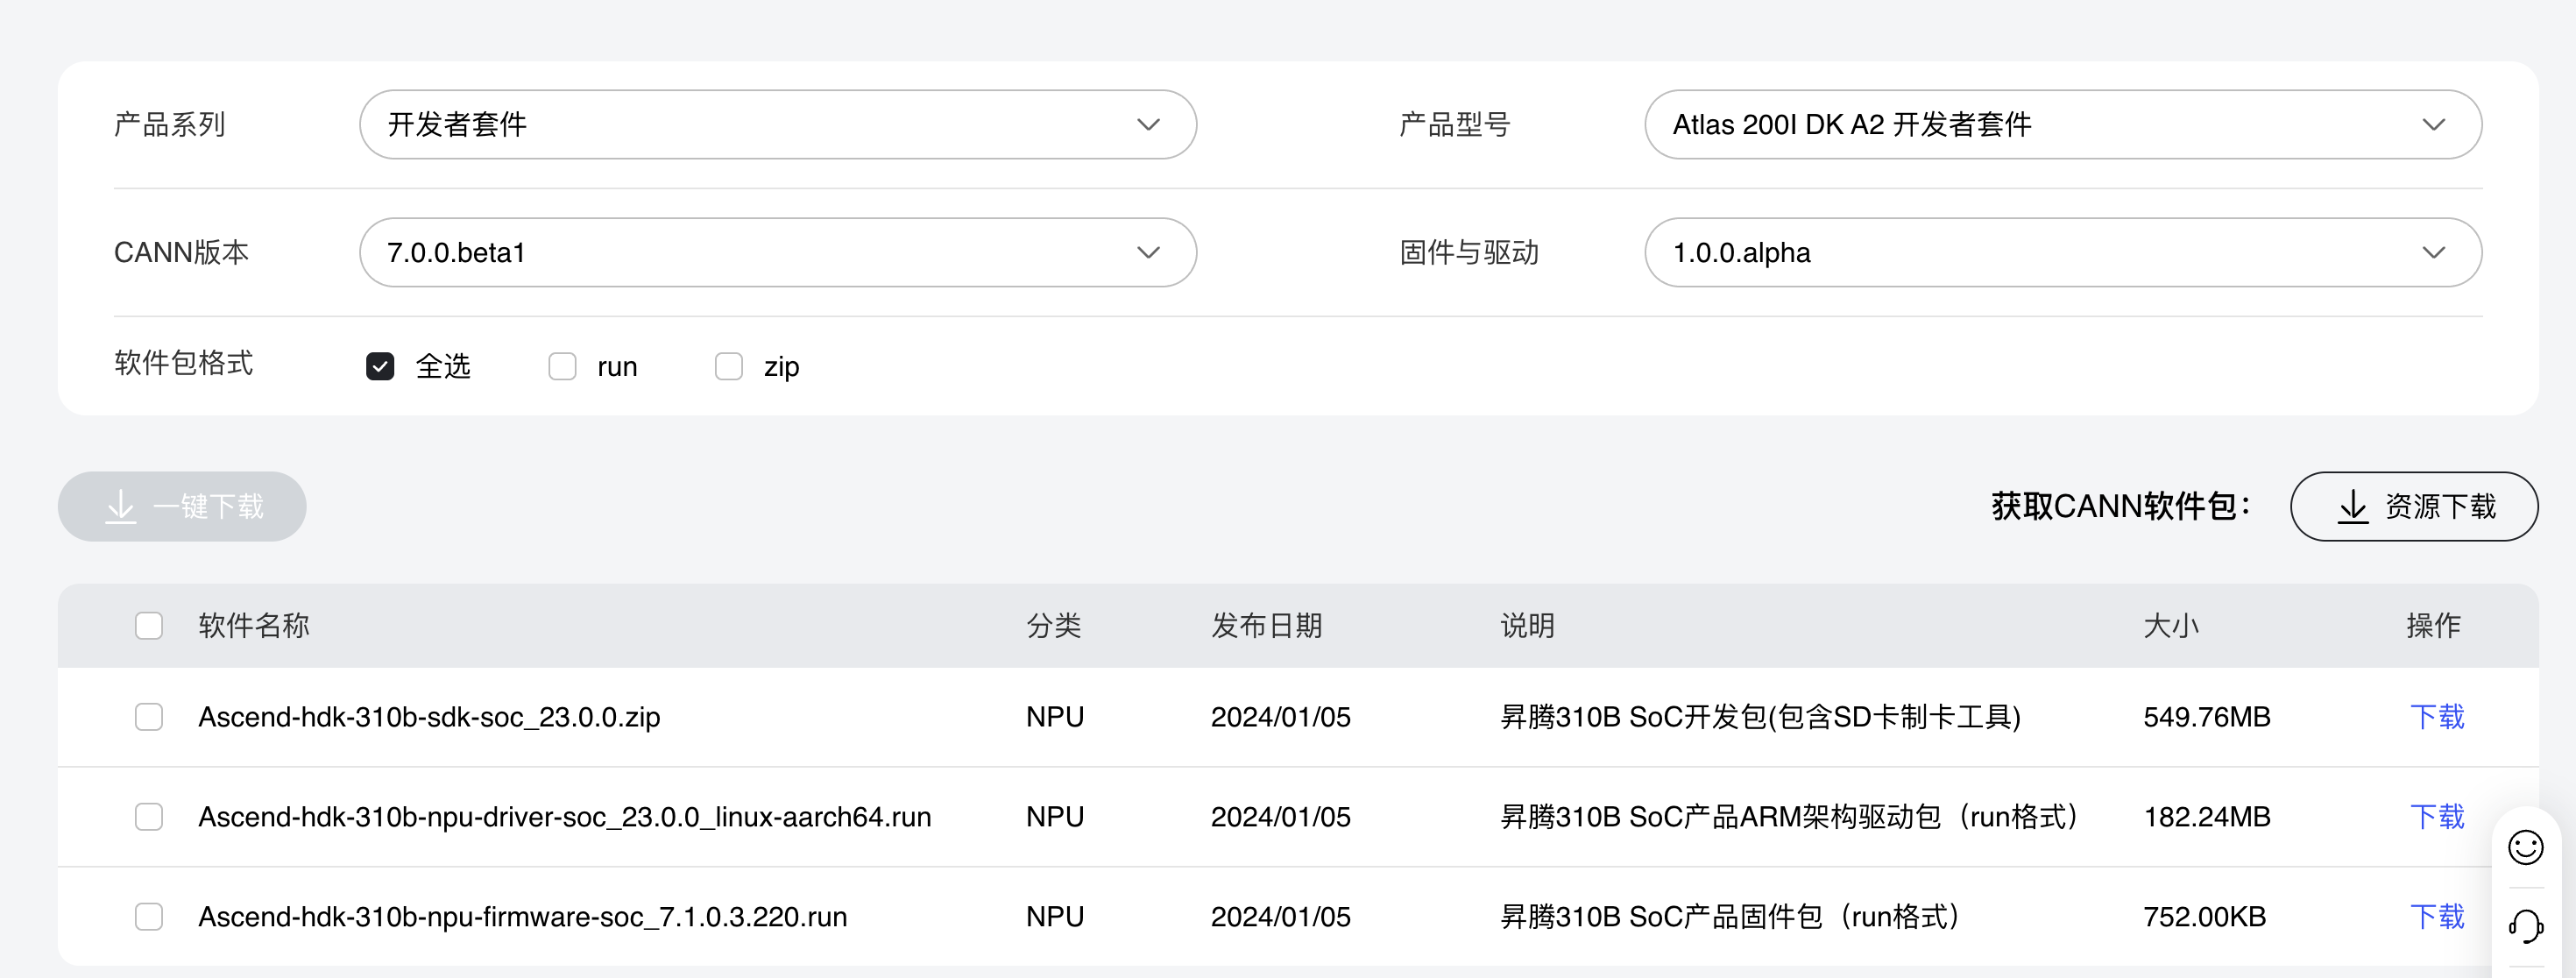Uncheck the 全选 format checkbox

click(380, 366)
